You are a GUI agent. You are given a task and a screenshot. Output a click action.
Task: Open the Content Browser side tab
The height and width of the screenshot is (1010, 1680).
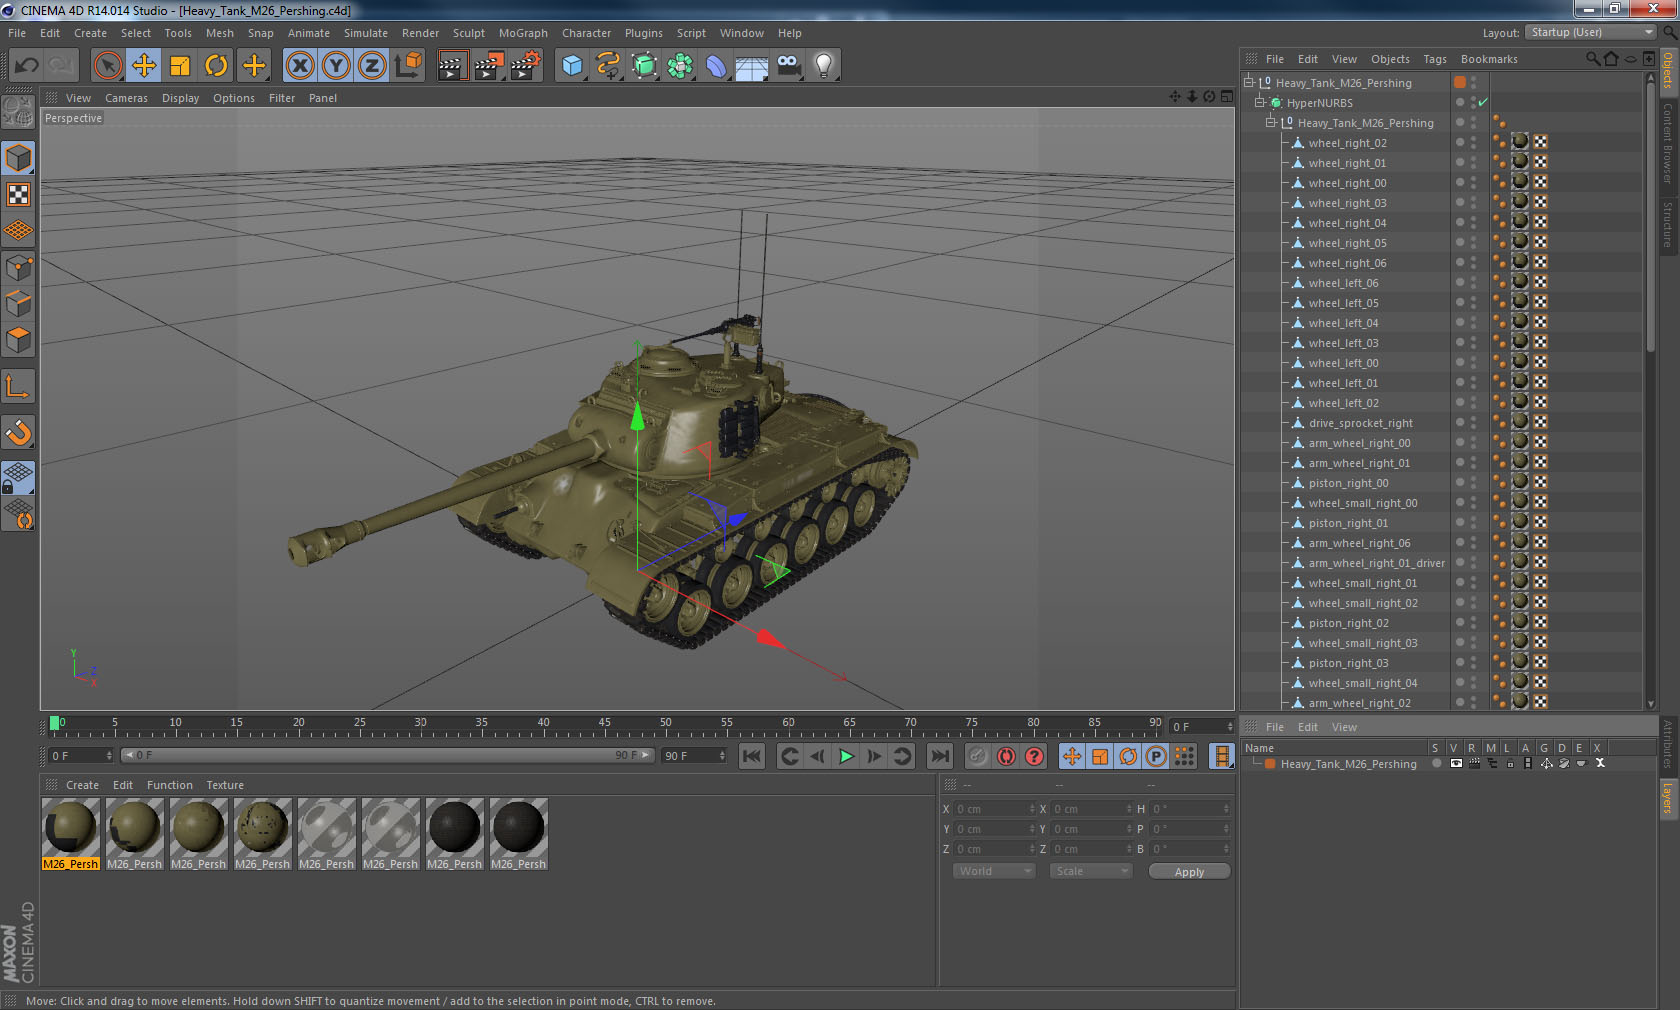[1668, 143]
